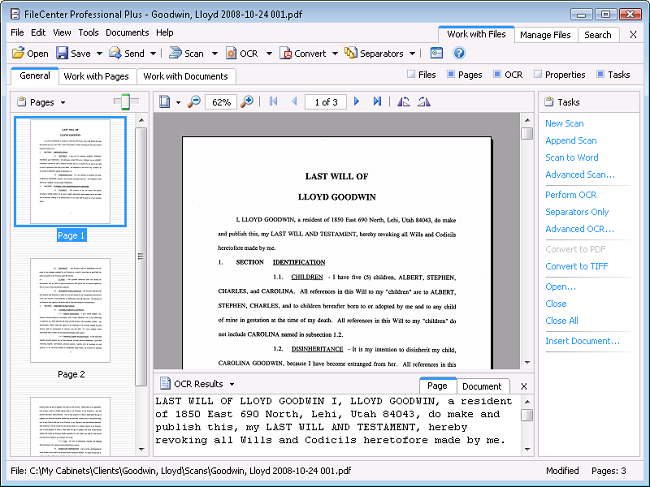Click the zoom in magnifier icon

click(247, 102)
